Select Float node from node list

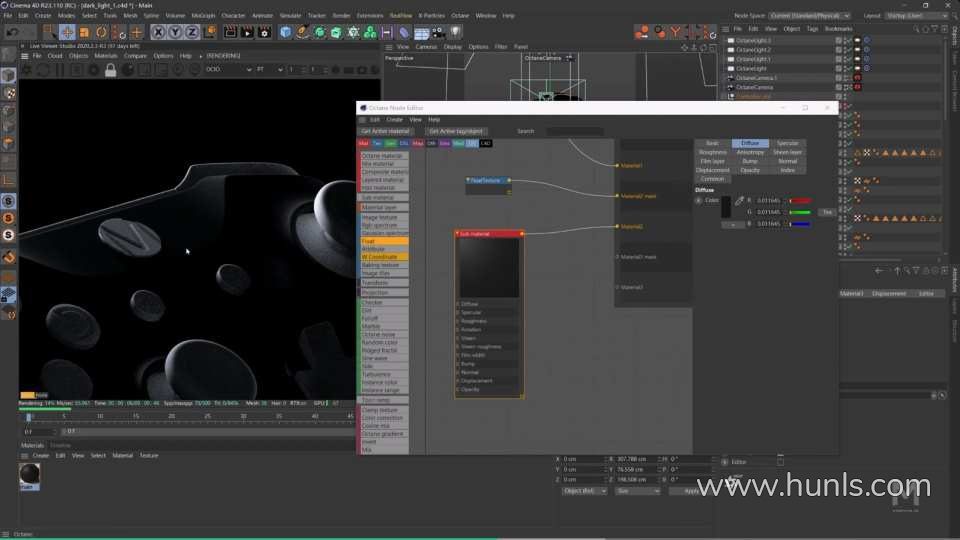tap(384, 241)
